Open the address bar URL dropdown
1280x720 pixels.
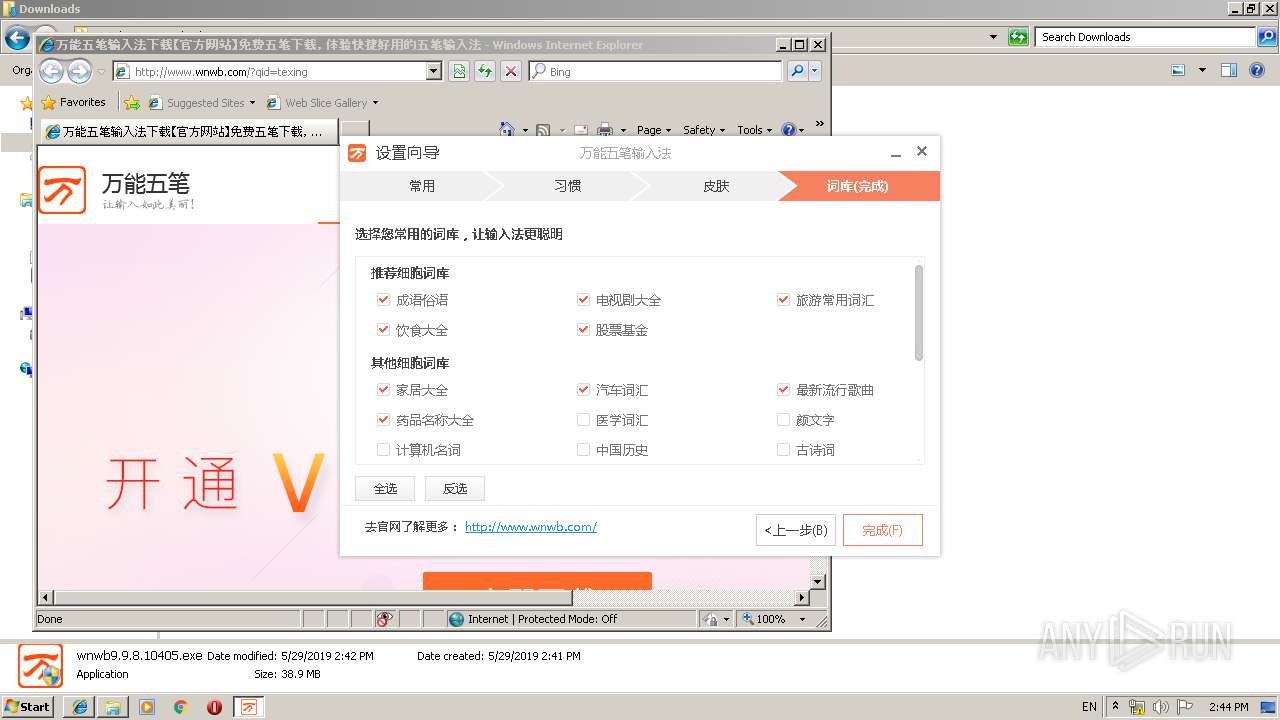433,71
